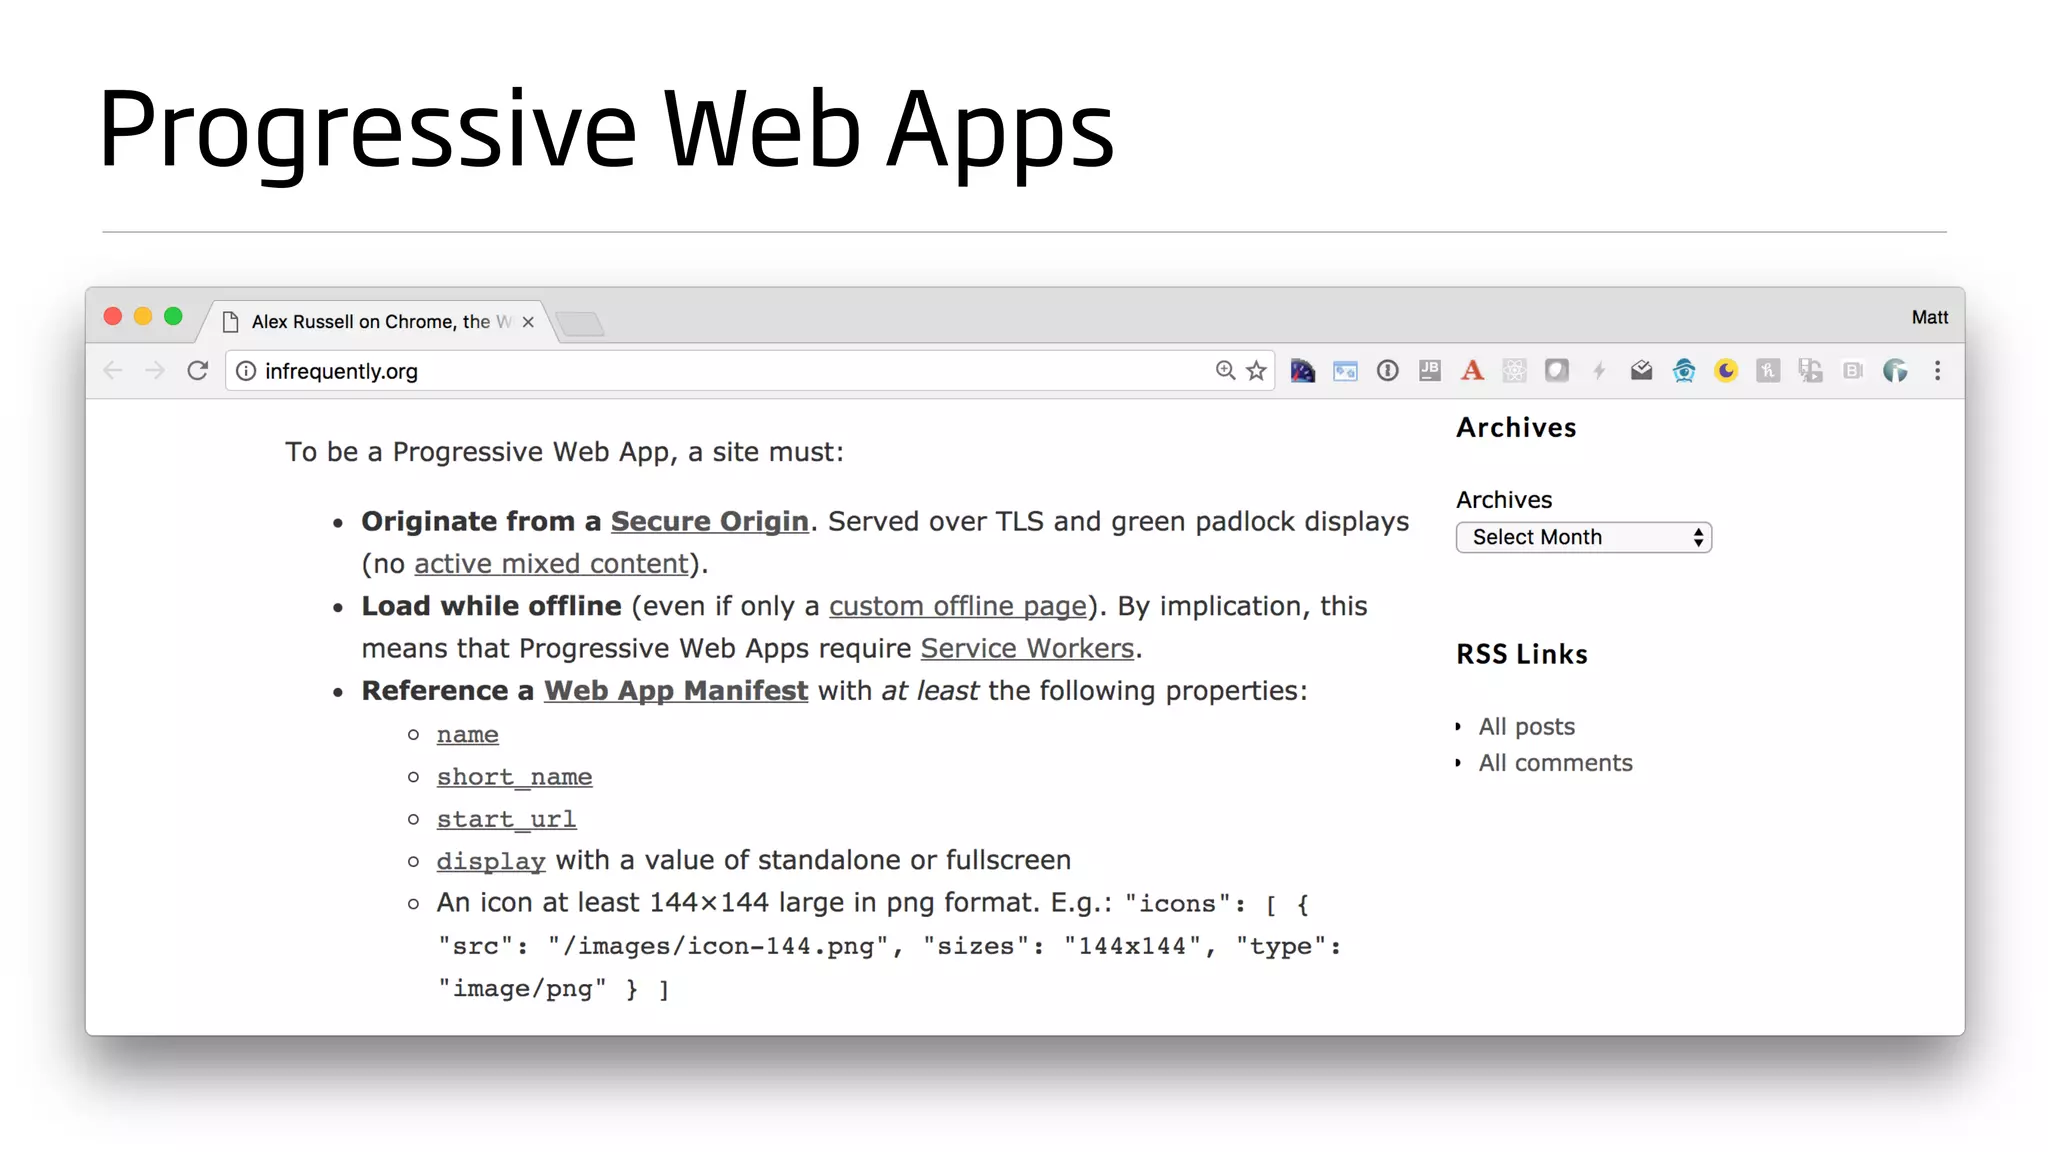Open the Honey 'h' extension icon
This screenshot has width=2048, height=1152.
pos(1768,371)
